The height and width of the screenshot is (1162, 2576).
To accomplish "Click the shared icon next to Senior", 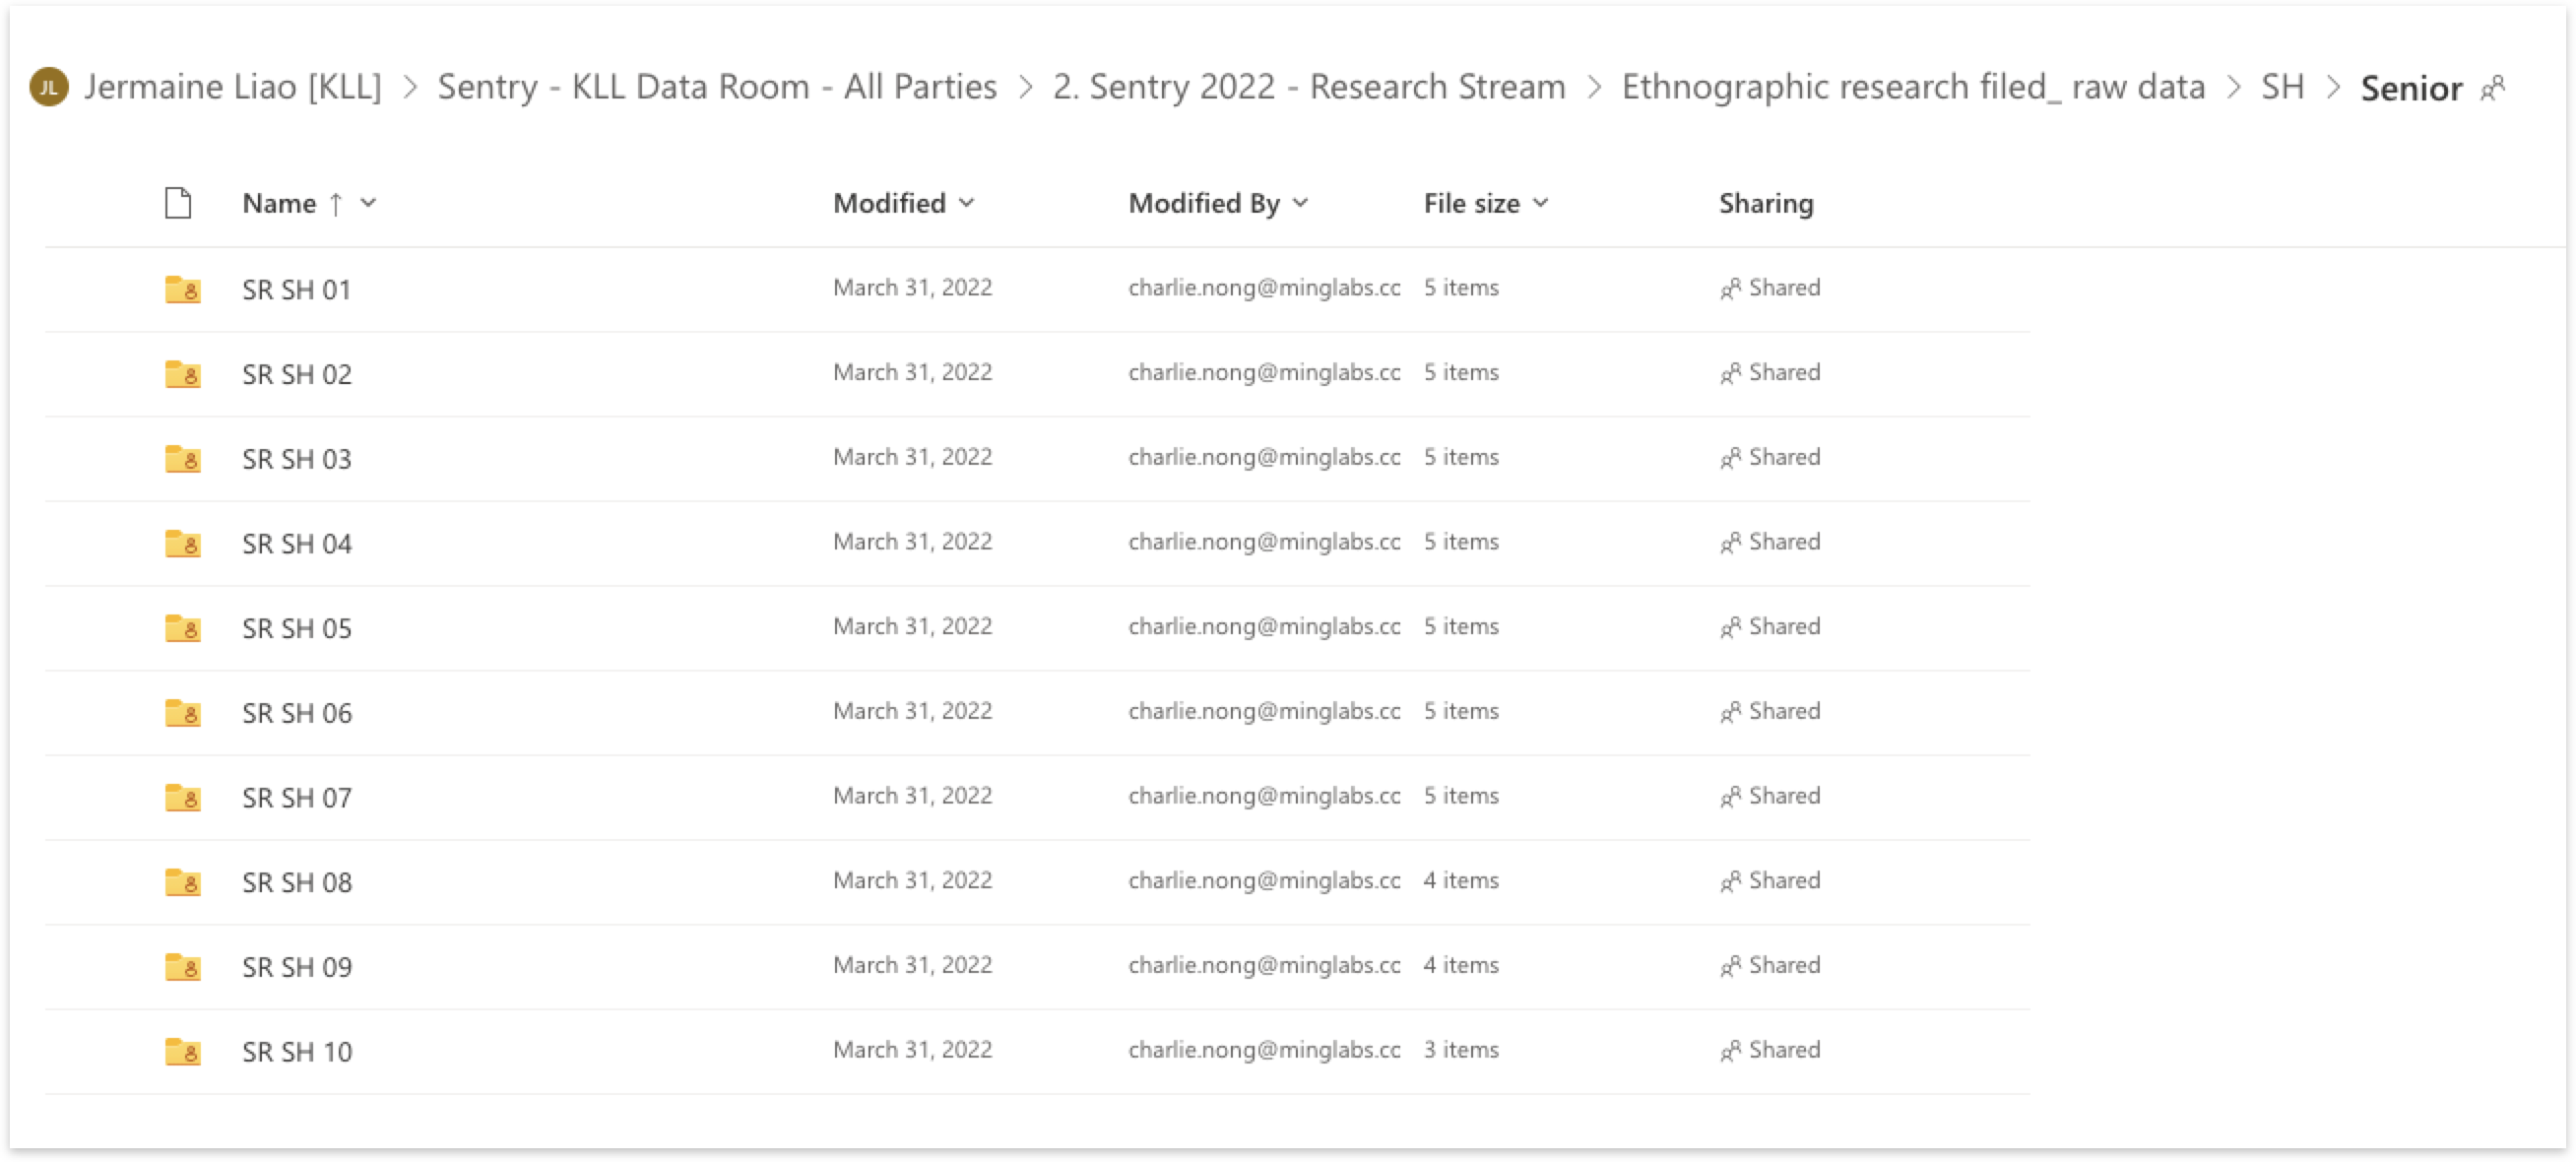I will pyautogui.click(x=2493, y=88).
